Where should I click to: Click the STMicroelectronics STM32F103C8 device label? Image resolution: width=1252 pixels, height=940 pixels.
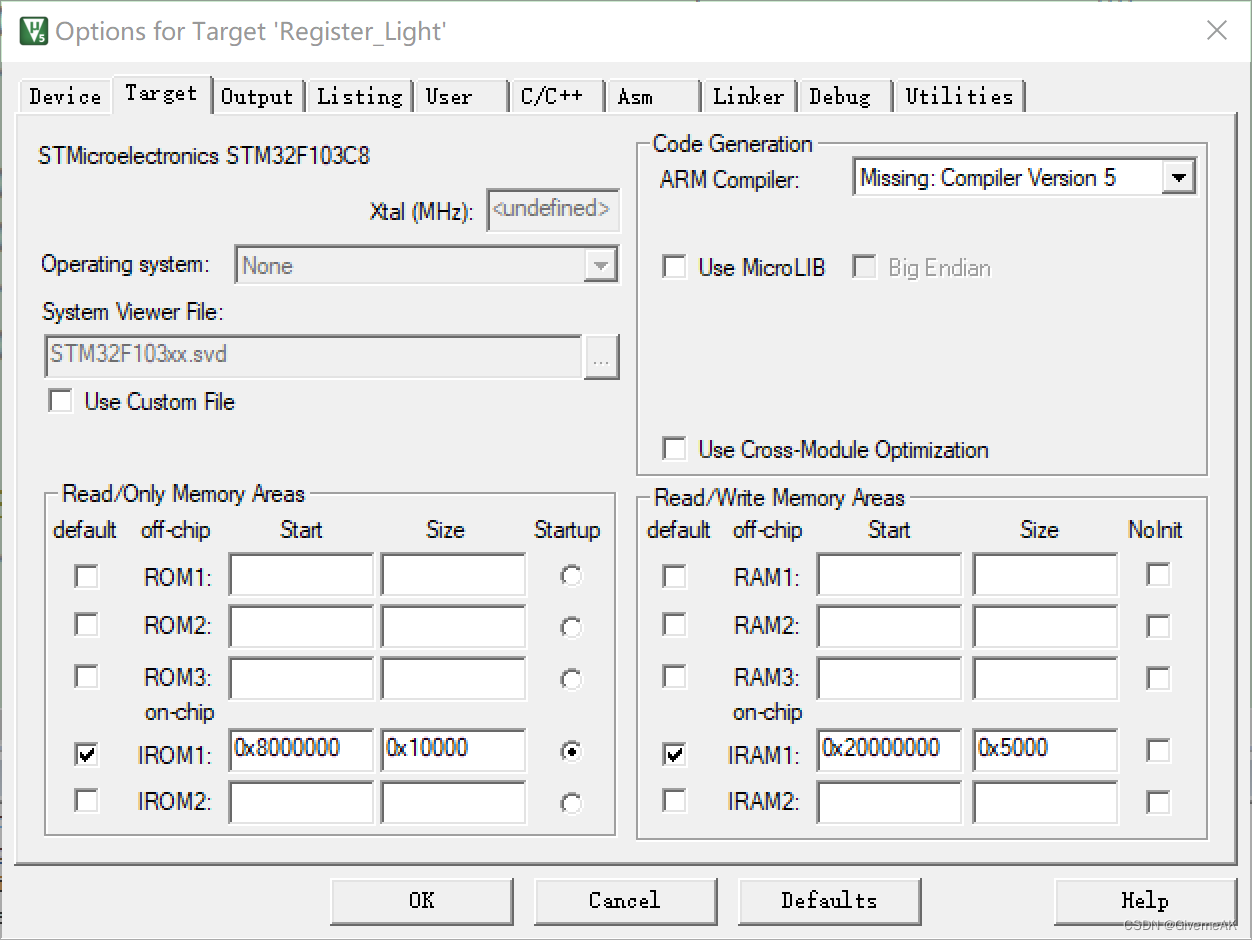click(x=204, y=156)
